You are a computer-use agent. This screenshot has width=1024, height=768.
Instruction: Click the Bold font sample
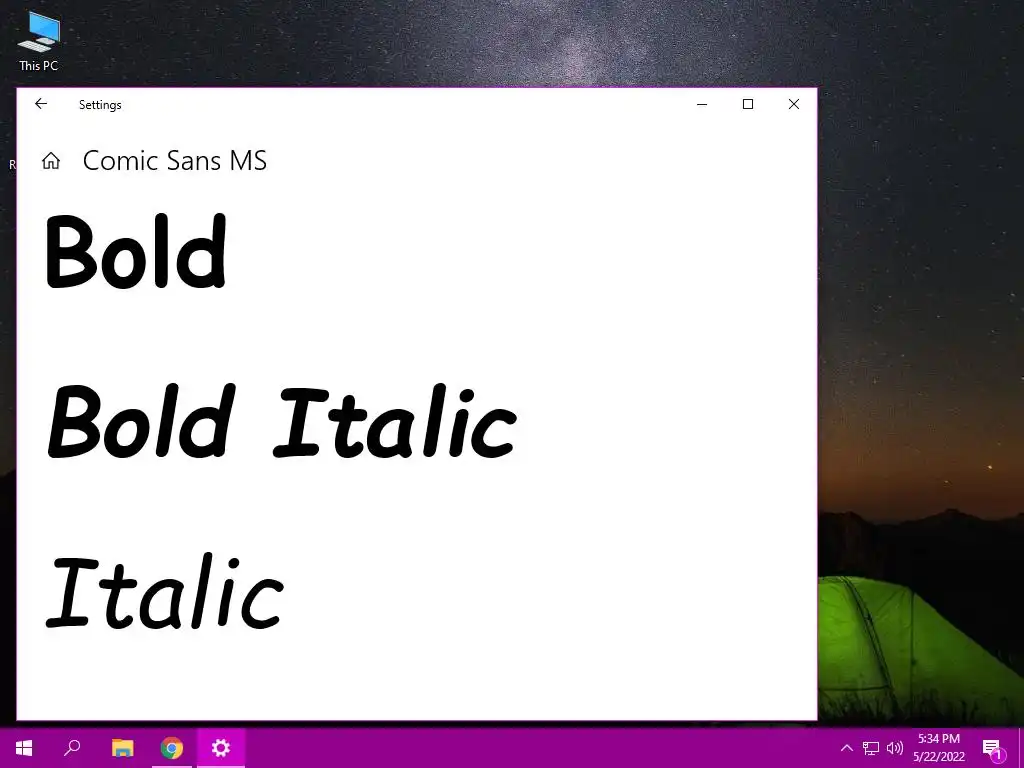pyautogui.click(x=136, y=251)
